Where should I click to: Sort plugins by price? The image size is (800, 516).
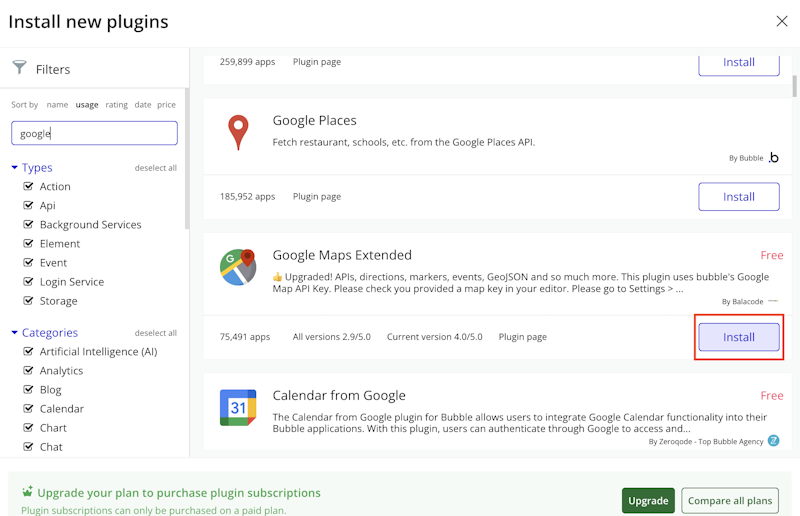pyautogui.click(x=166, y=105)
